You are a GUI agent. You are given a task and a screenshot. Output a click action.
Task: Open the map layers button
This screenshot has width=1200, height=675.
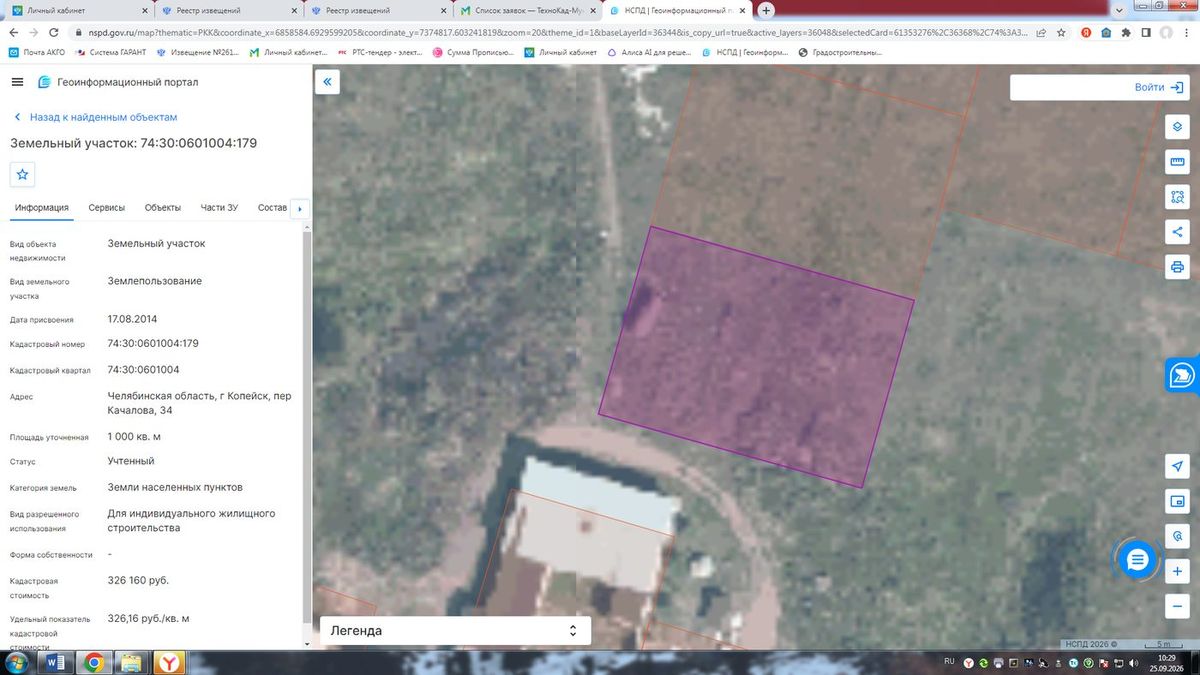pyautogui.click(x=1177, y=127)
